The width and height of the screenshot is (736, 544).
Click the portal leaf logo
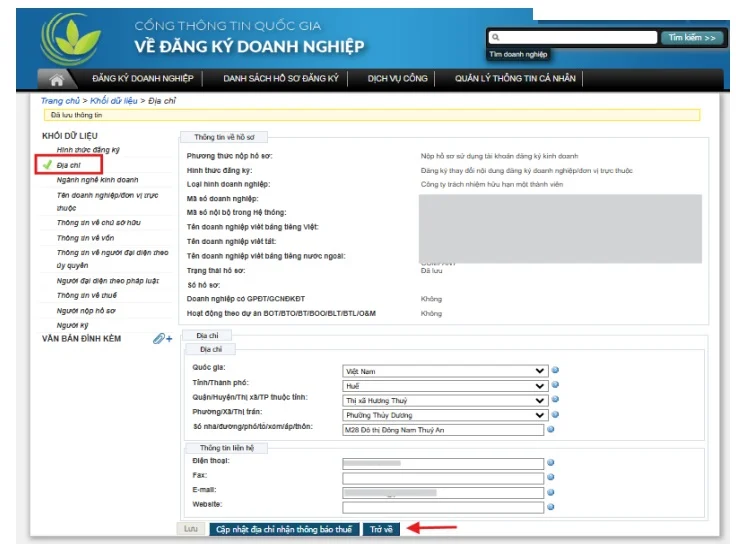(70, 39)
